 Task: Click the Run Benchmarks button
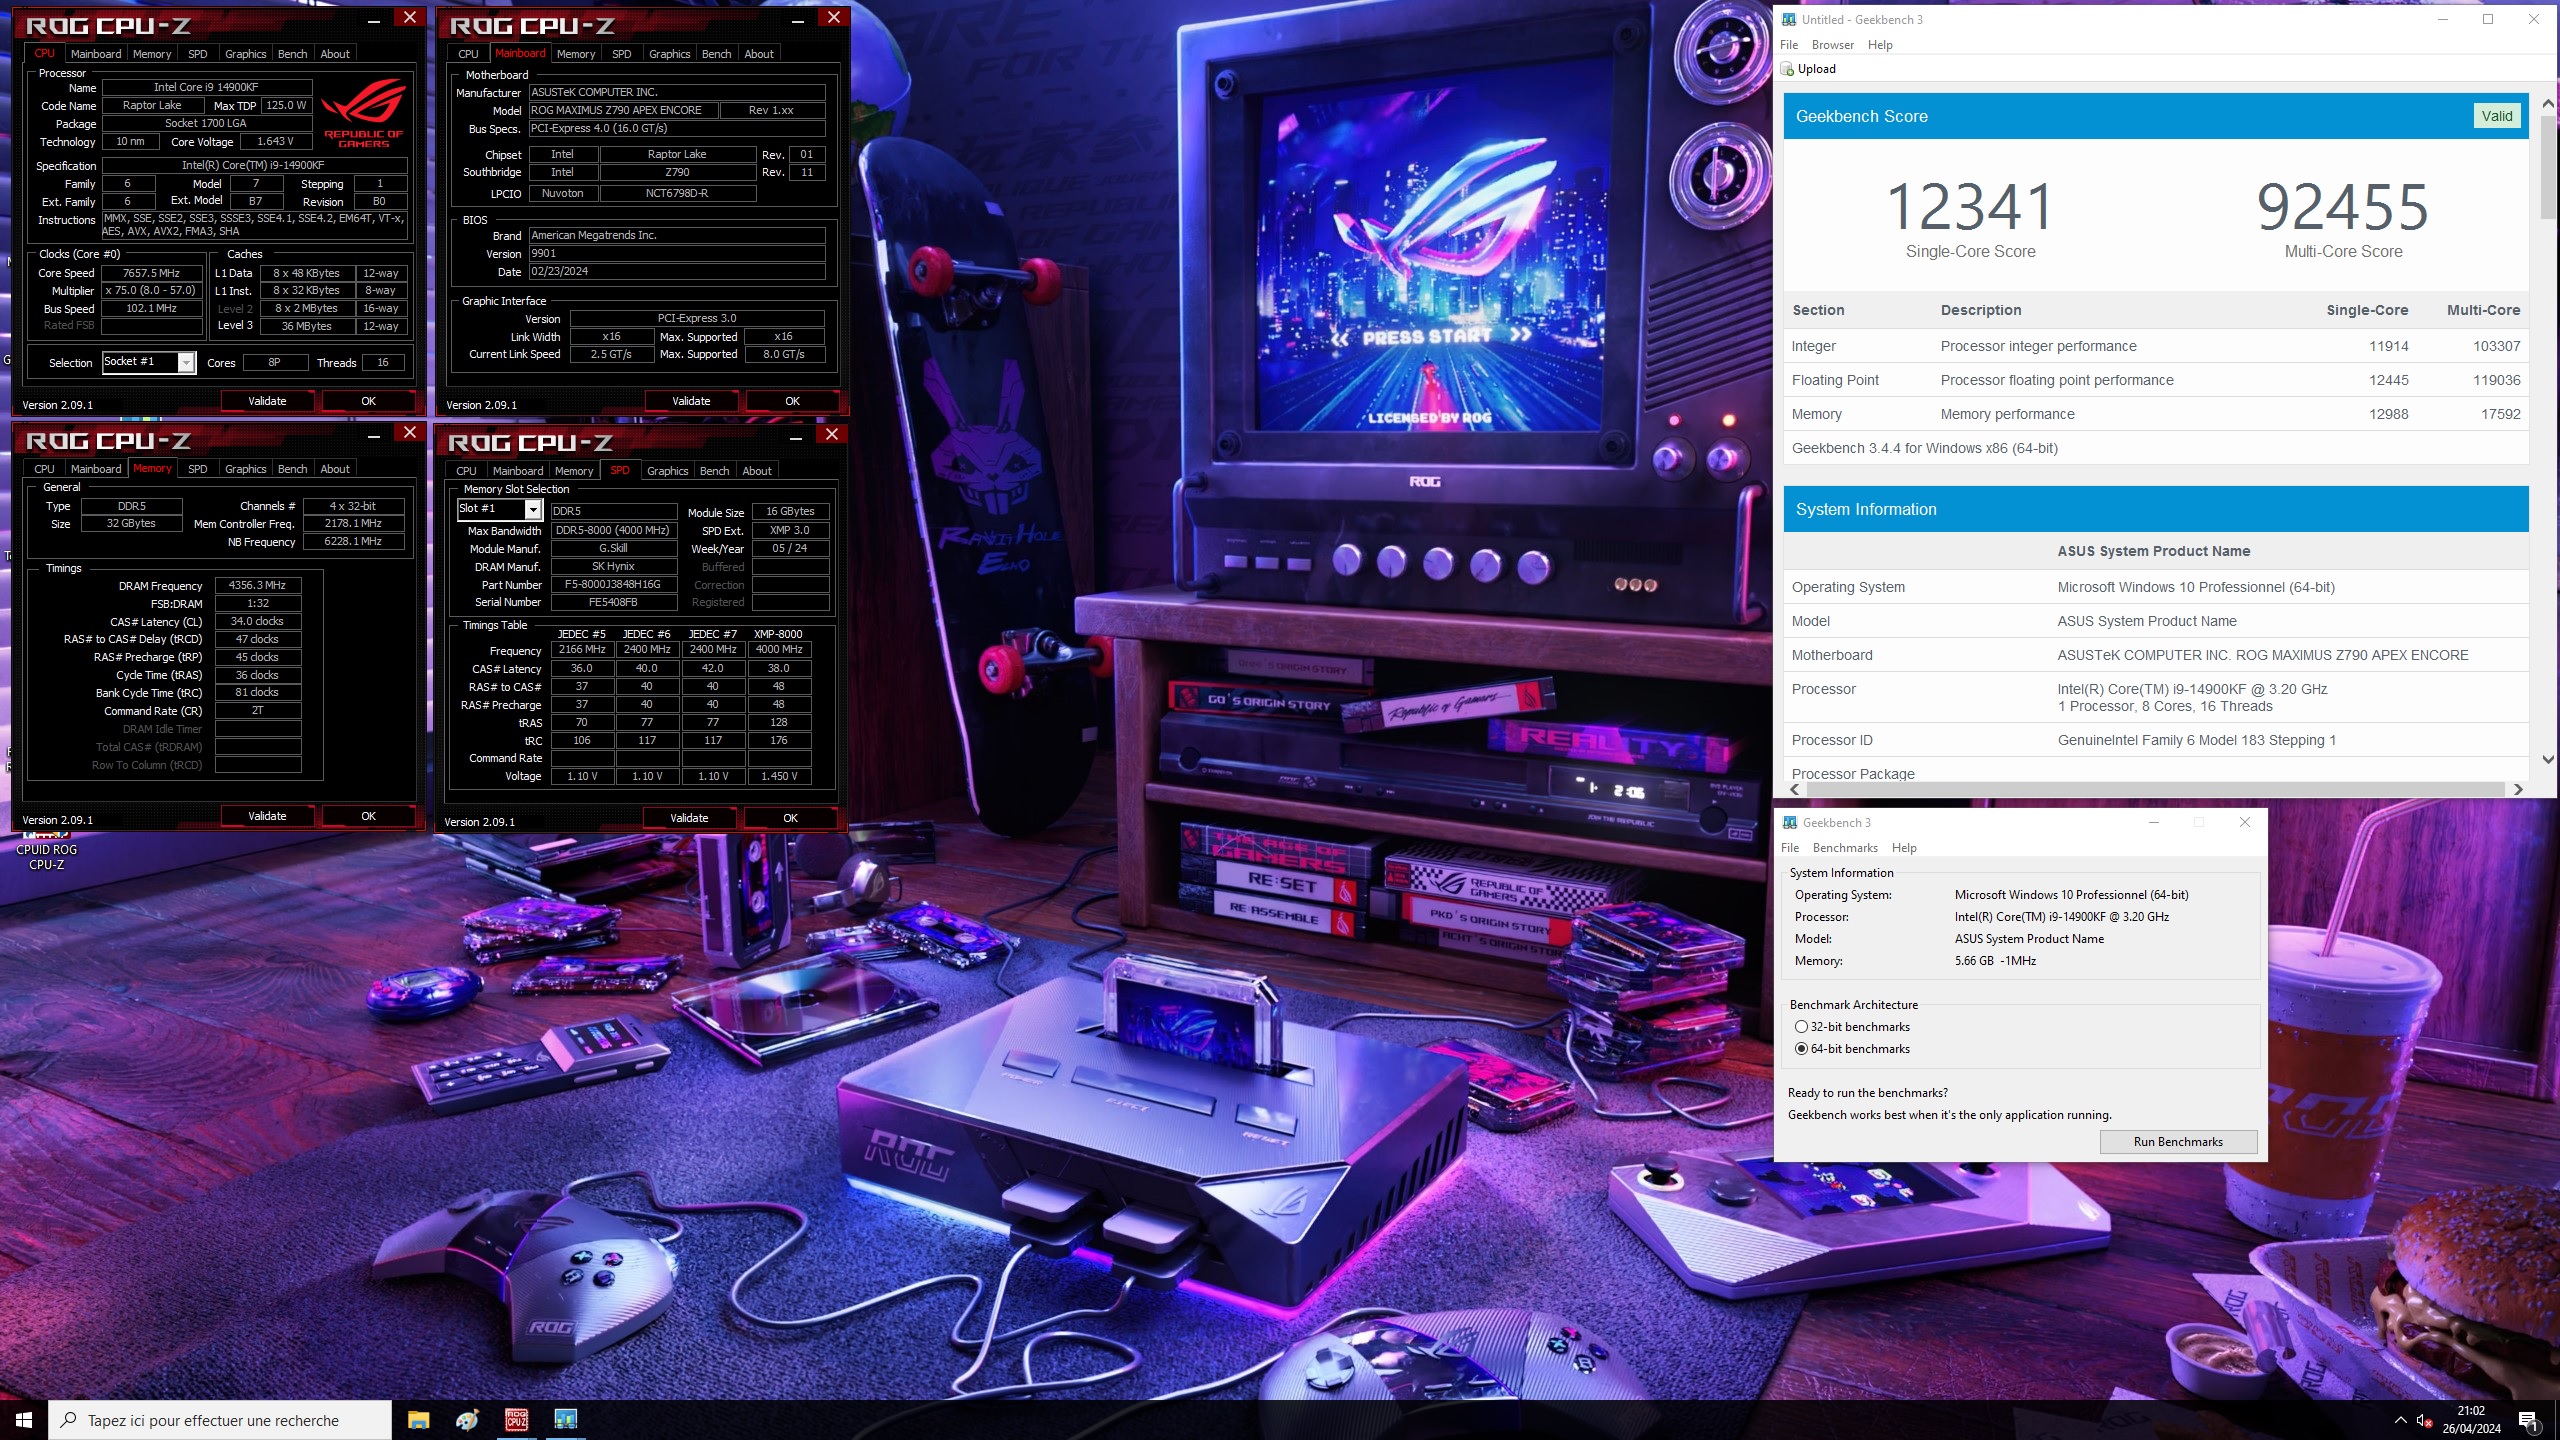(x=2178, y=1142)
